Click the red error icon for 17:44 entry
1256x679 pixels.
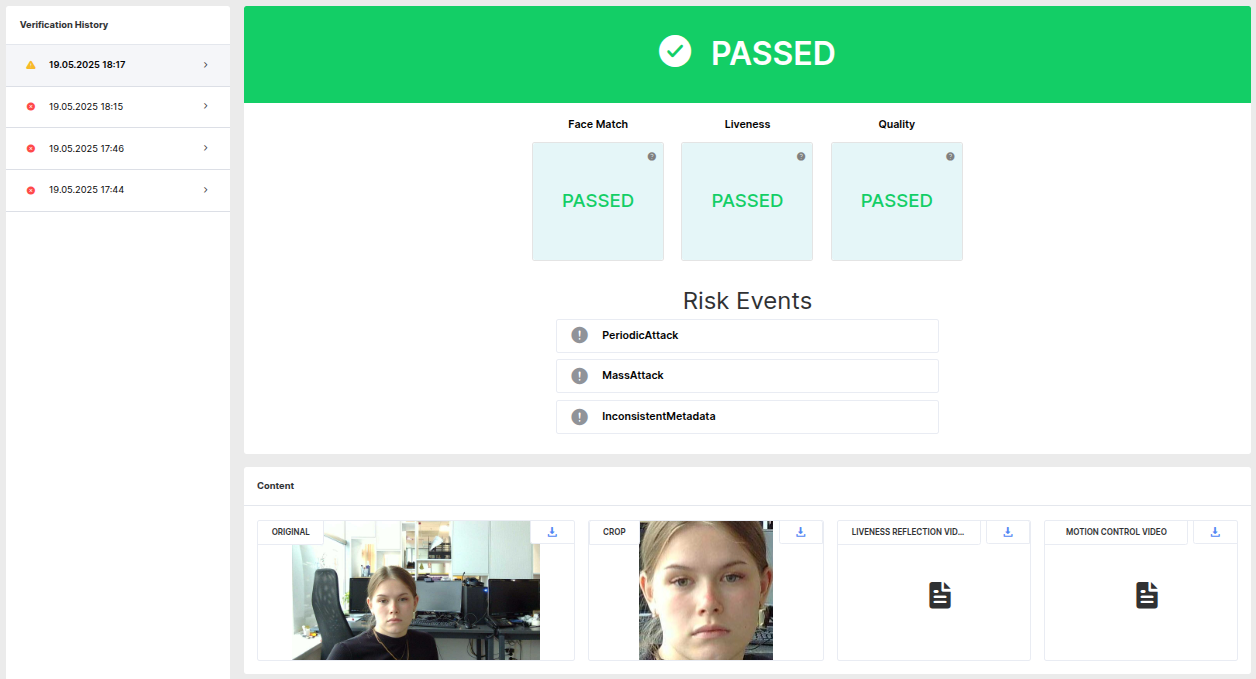tap(30, 190)
